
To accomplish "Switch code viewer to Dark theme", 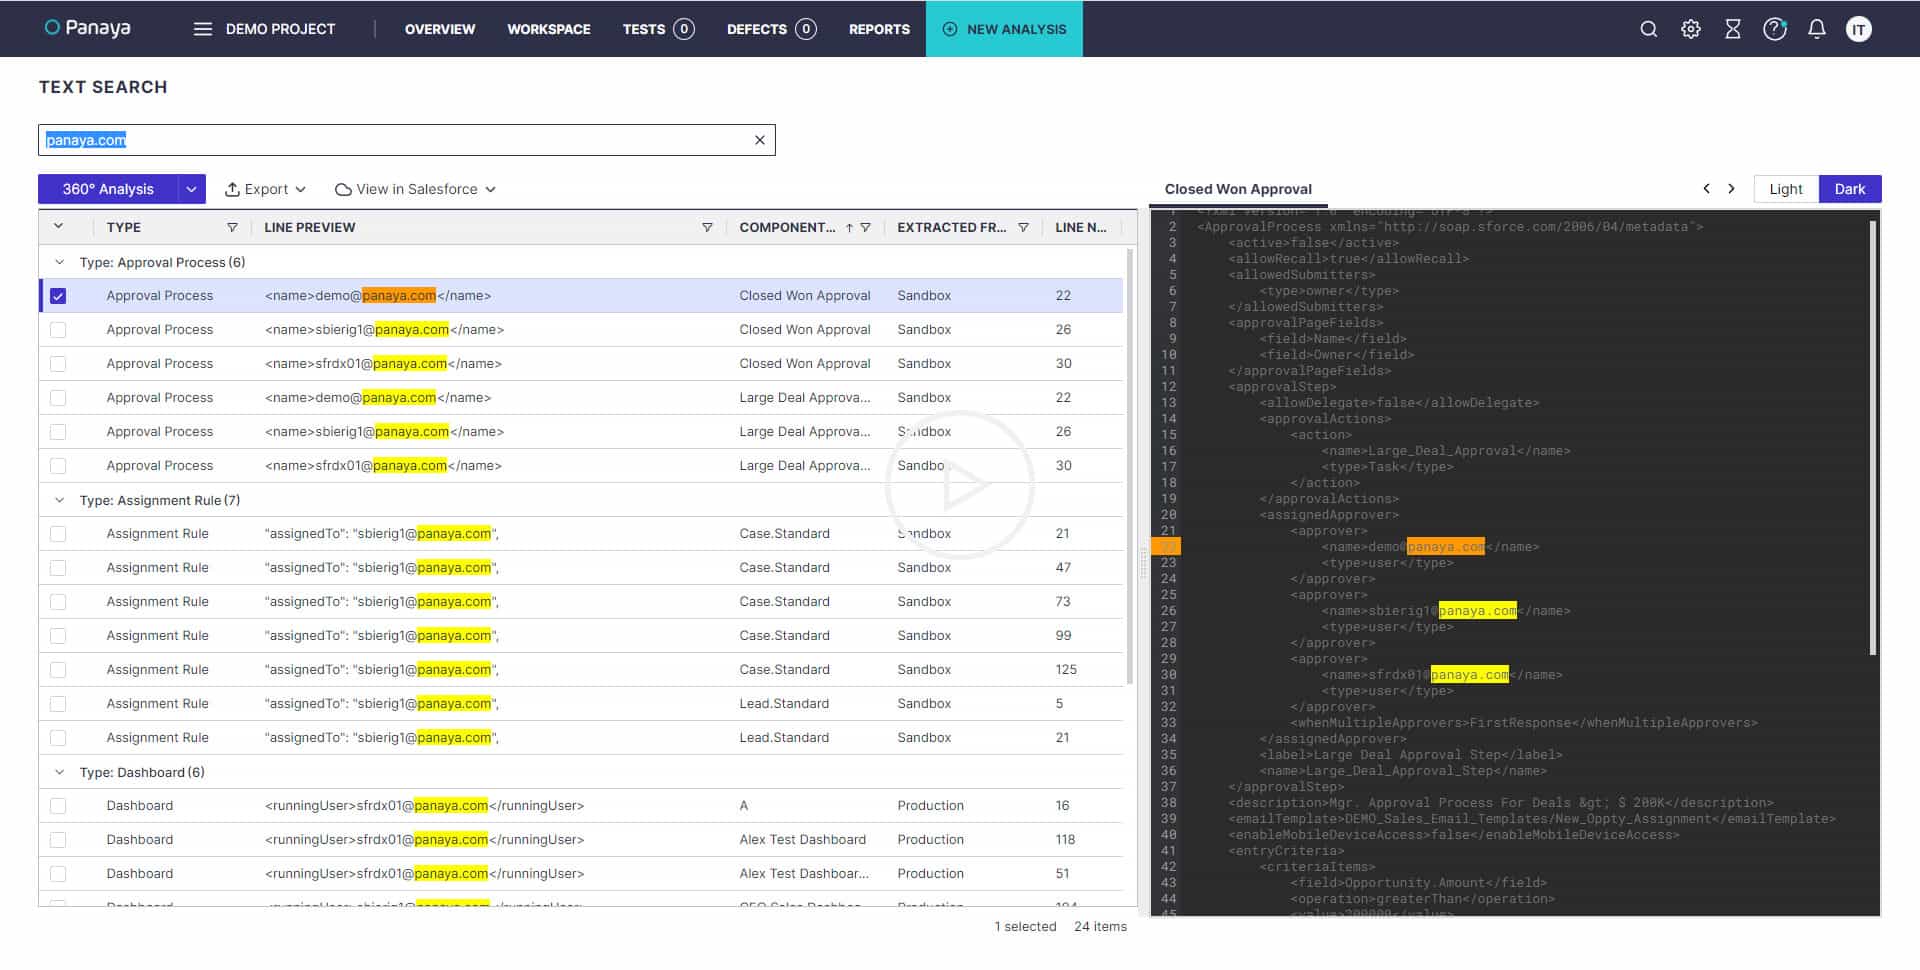I will (1850, 189).
